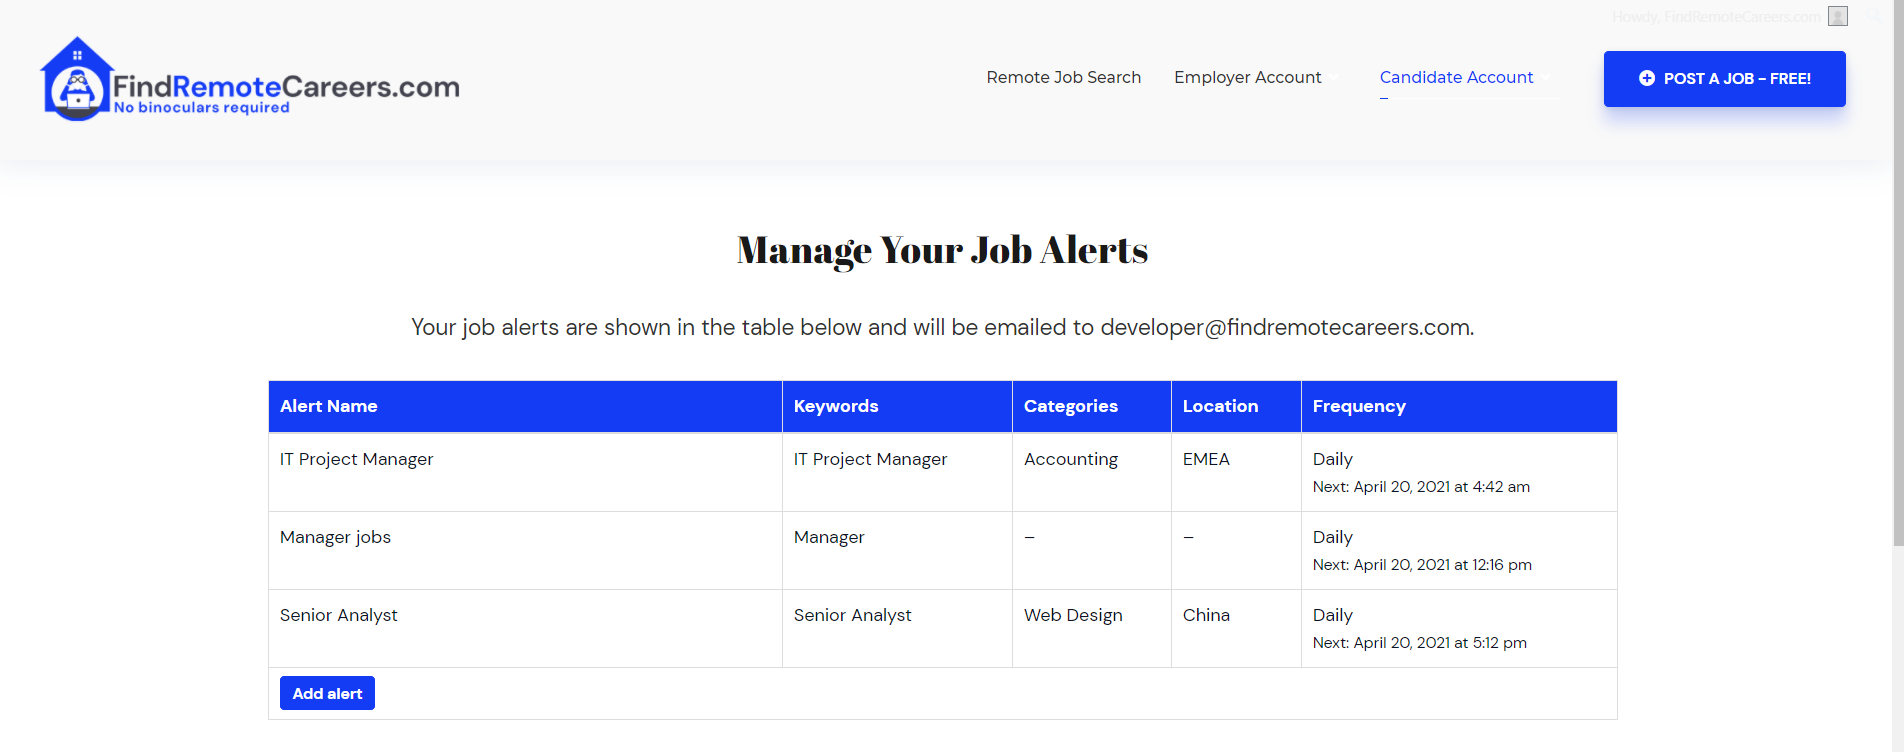Click the Categories column header
Screen dimensions: 1904x752
[x=1091, y=406]
